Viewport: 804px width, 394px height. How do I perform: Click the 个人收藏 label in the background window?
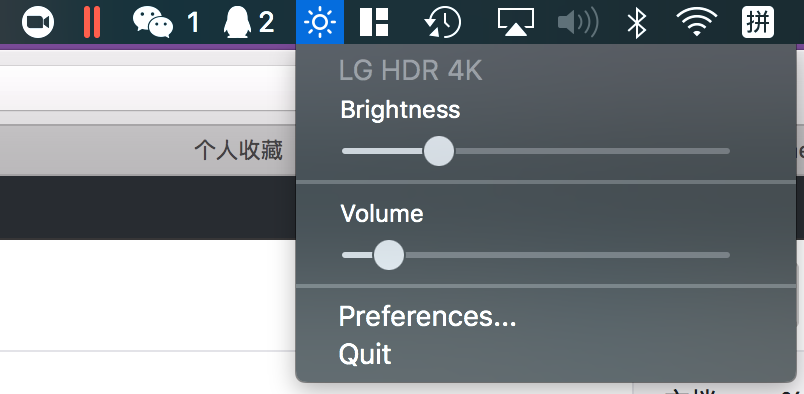(238, 150)
